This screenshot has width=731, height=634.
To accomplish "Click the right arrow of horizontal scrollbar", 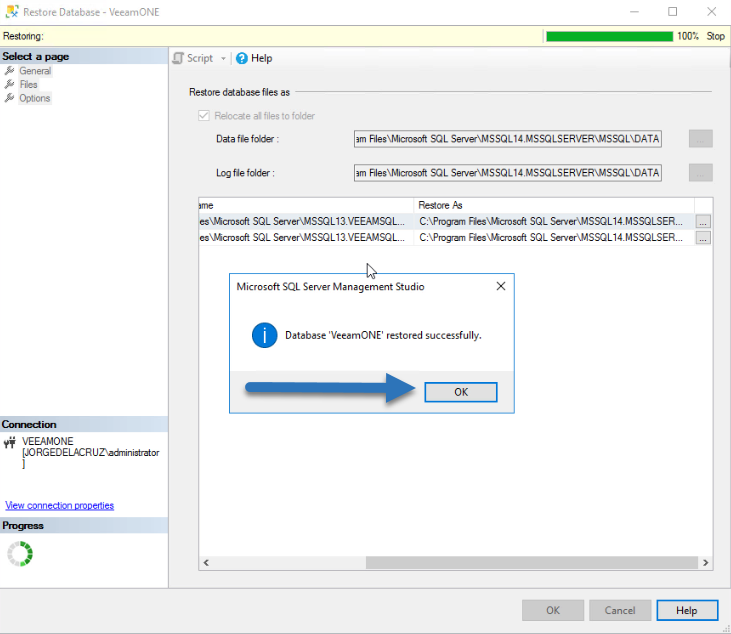I will pos(705,563).
